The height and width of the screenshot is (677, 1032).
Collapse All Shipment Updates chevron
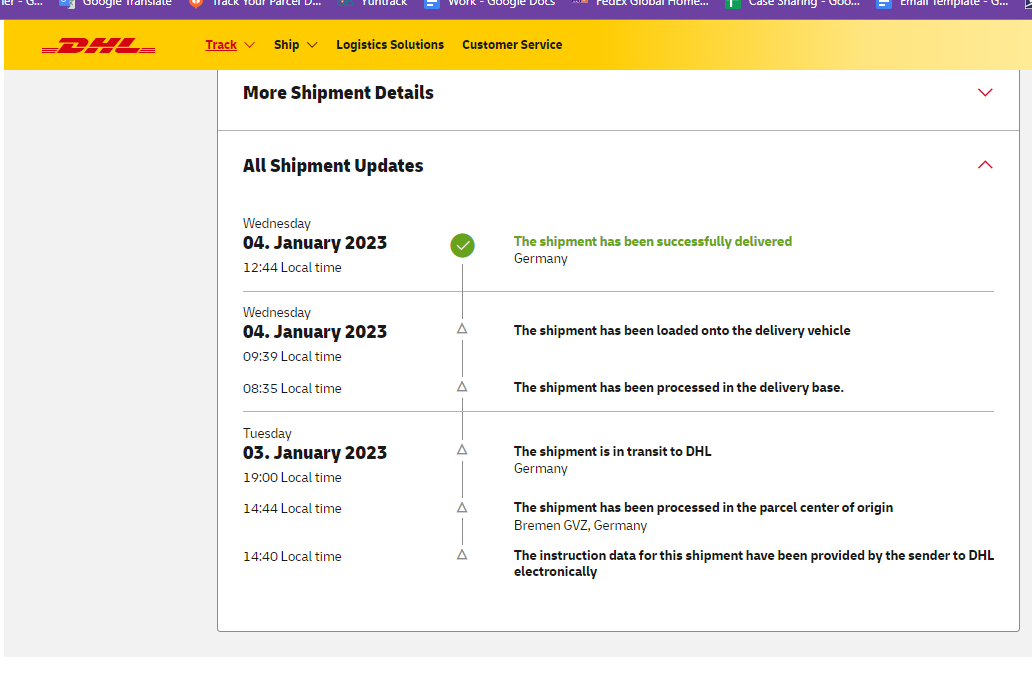coord(985,165)
